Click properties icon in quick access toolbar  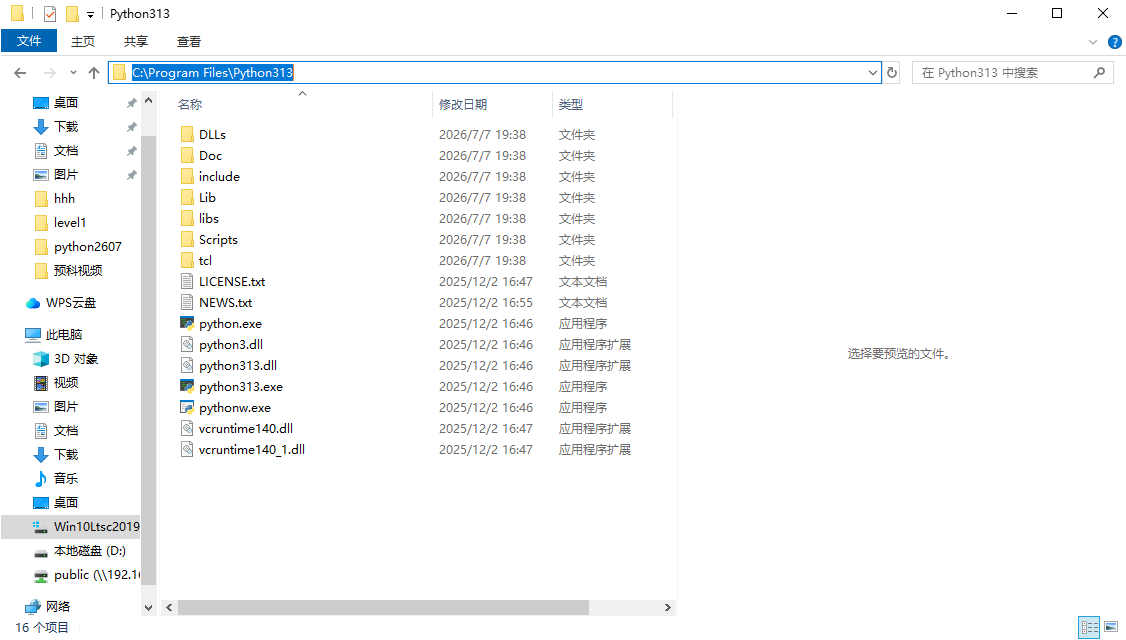(50, 14)
